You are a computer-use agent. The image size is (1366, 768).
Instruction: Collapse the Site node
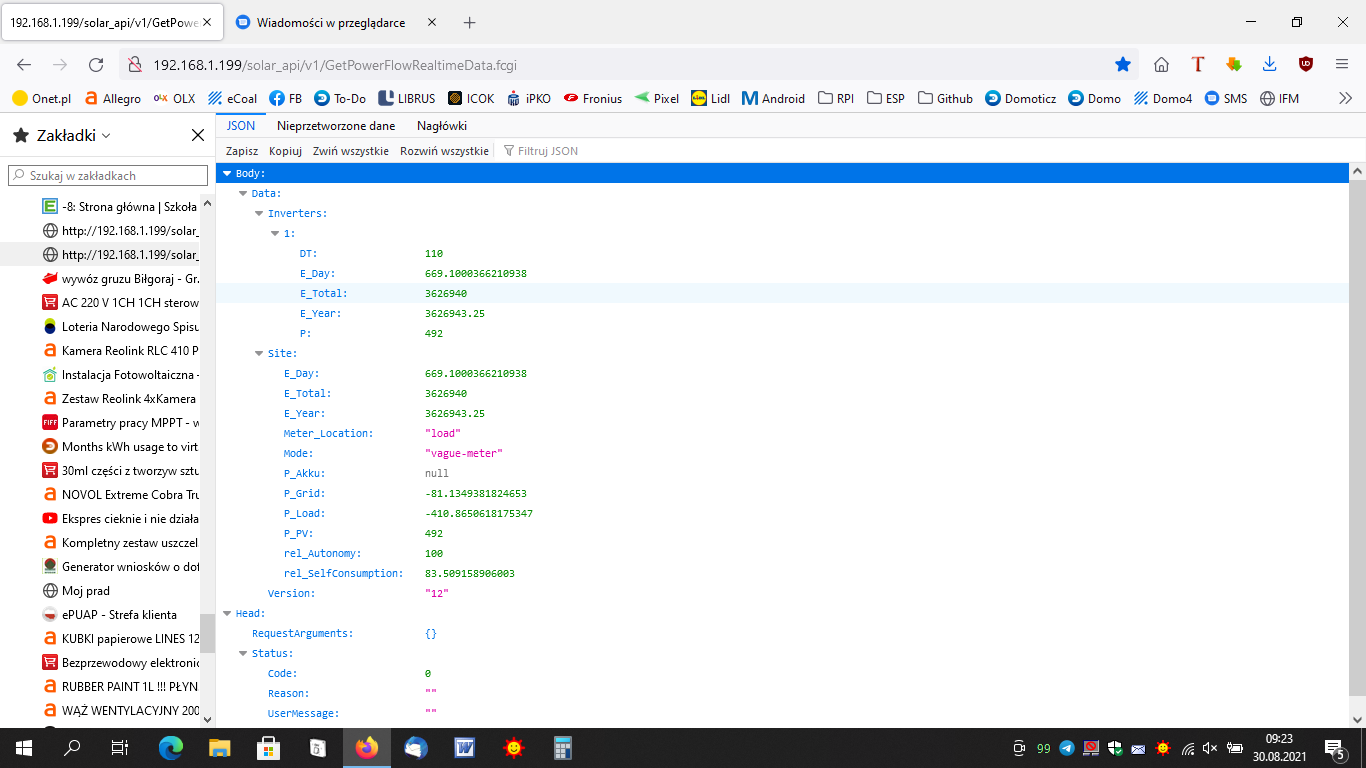(x=259, y=354)
